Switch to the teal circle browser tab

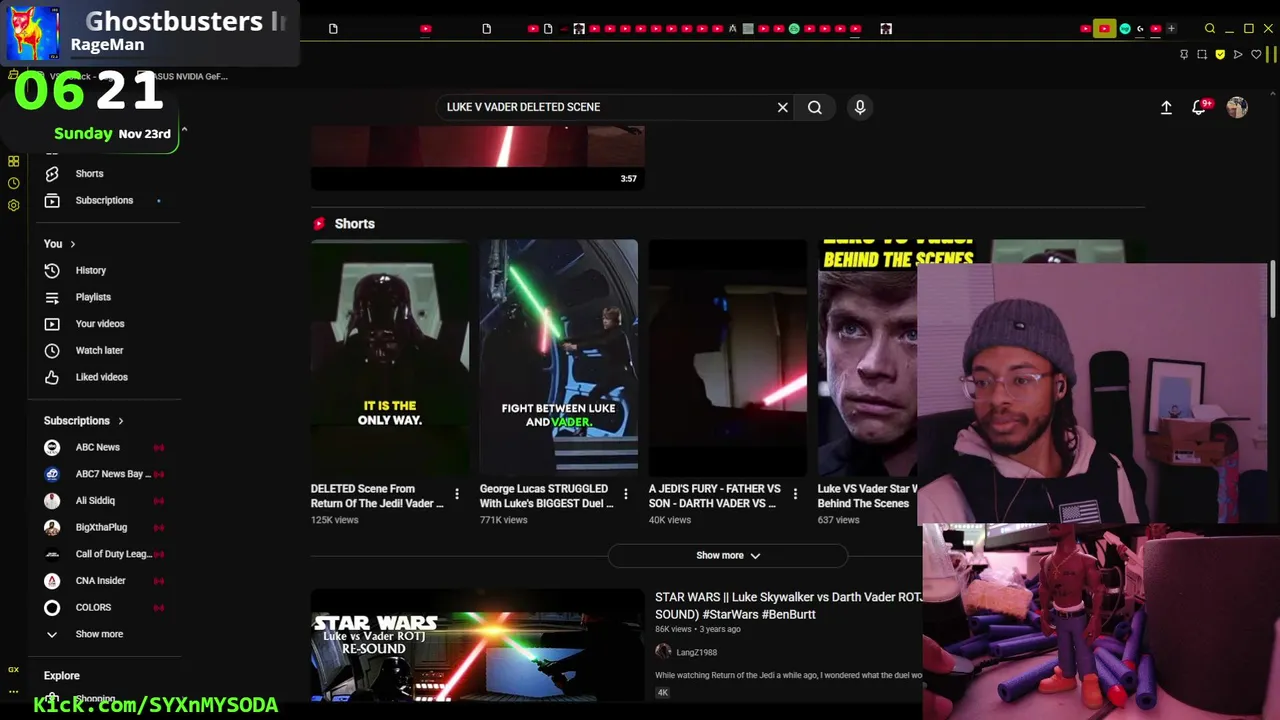point(1125,28)
